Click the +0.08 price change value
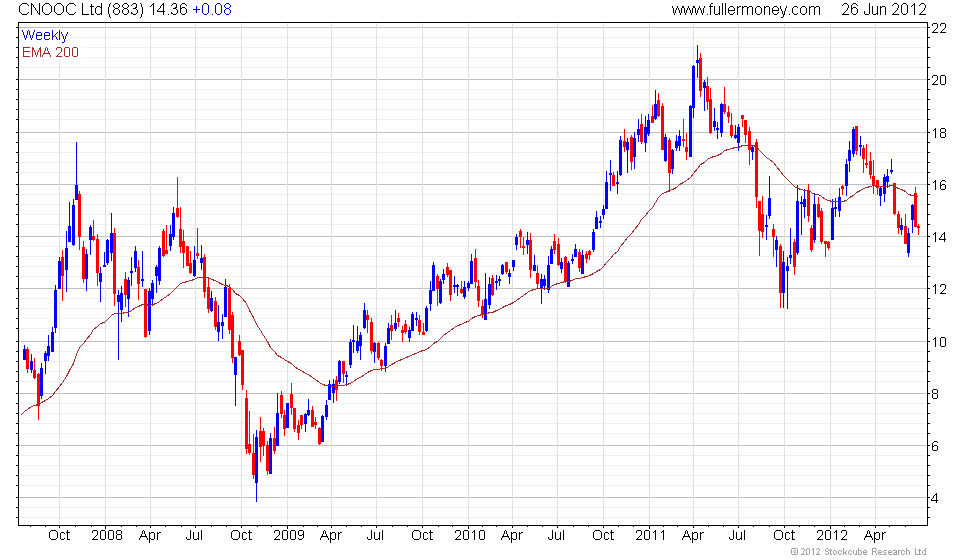The width and height of the screenshot is (980, 560). pos(211,9)
